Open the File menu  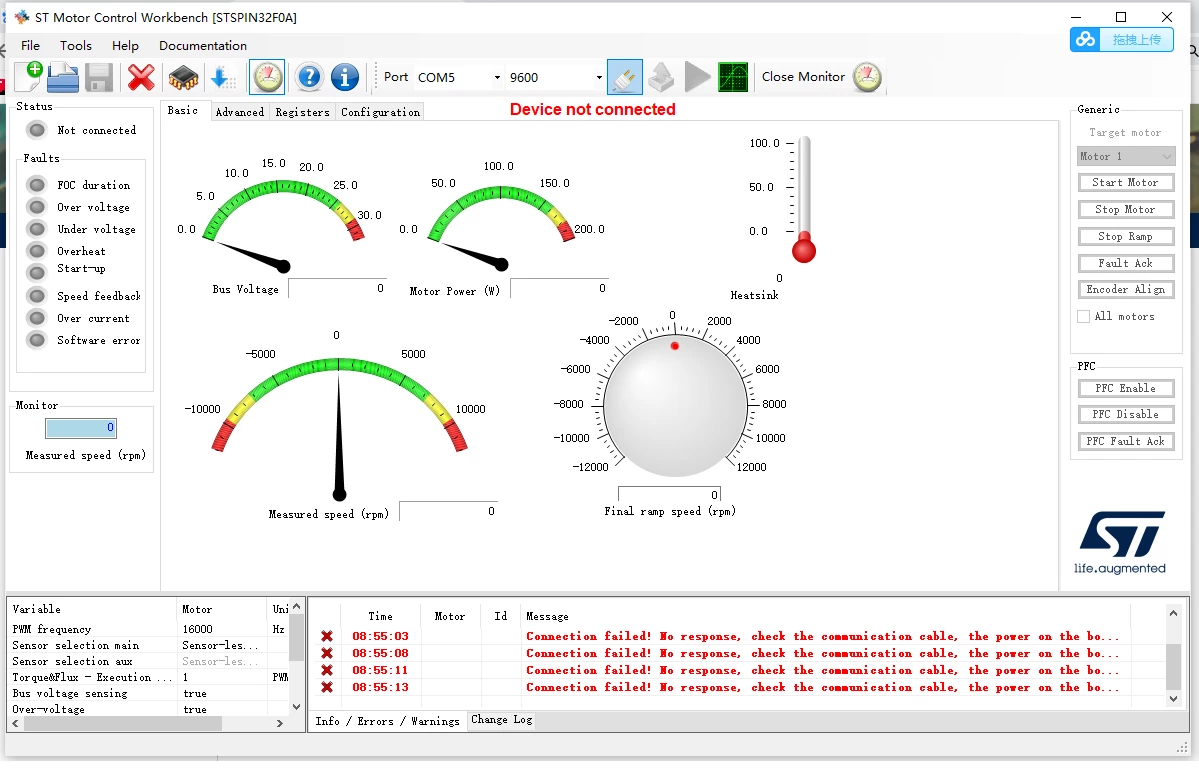tap(31, 46)
